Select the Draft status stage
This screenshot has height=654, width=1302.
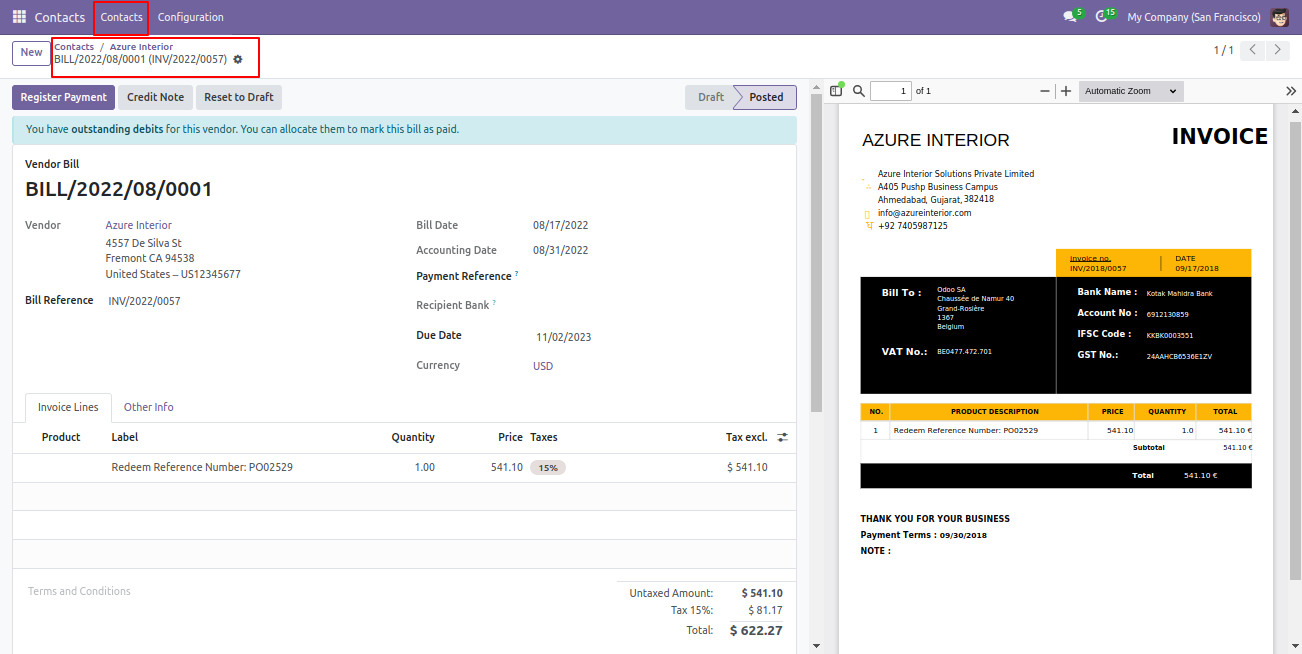(x=710, y=97)
